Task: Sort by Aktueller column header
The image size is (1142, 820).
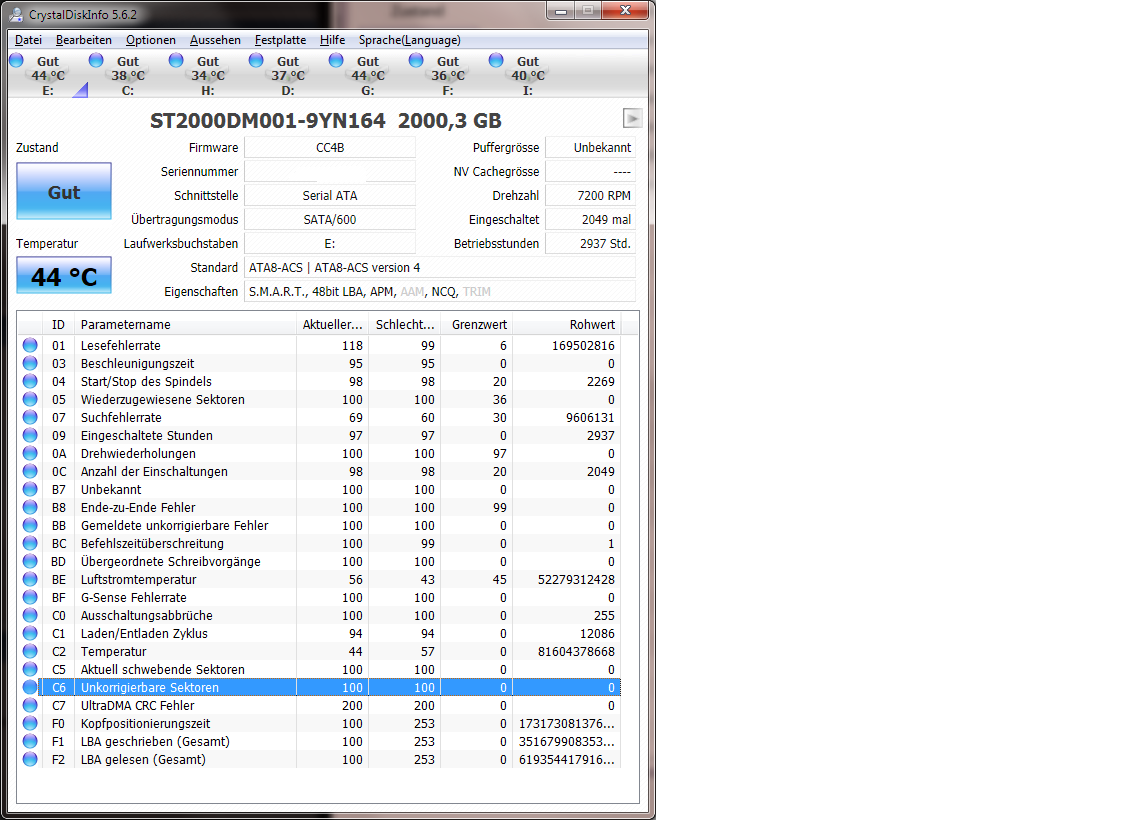Action: pyautogui.click(x=332, y=324)
